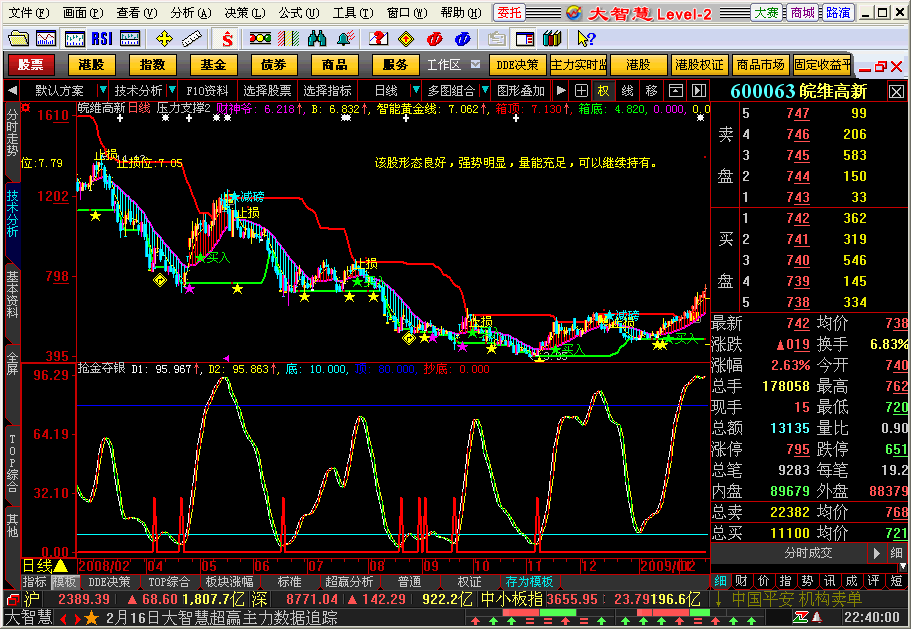Open the 工具 menu
Screen dimensions: 911x629
(353, 13)
